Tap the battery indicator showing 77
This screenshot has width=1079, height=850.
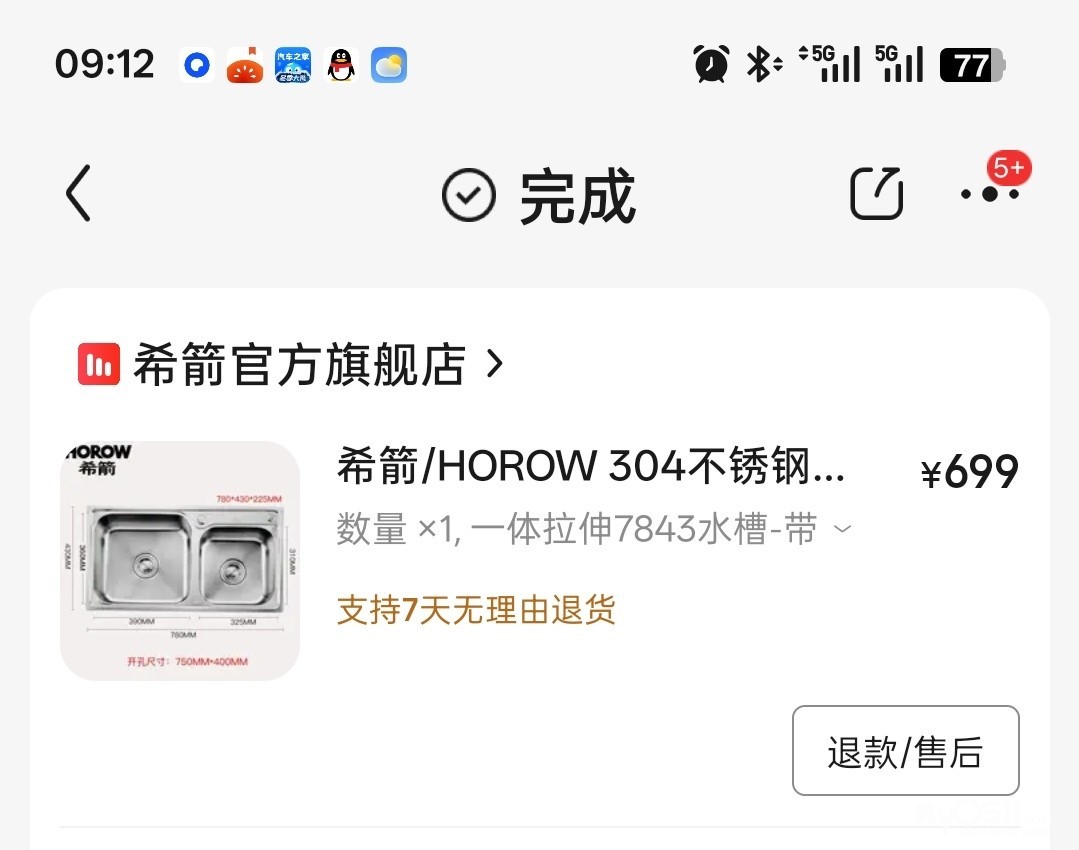coord(972,65)
